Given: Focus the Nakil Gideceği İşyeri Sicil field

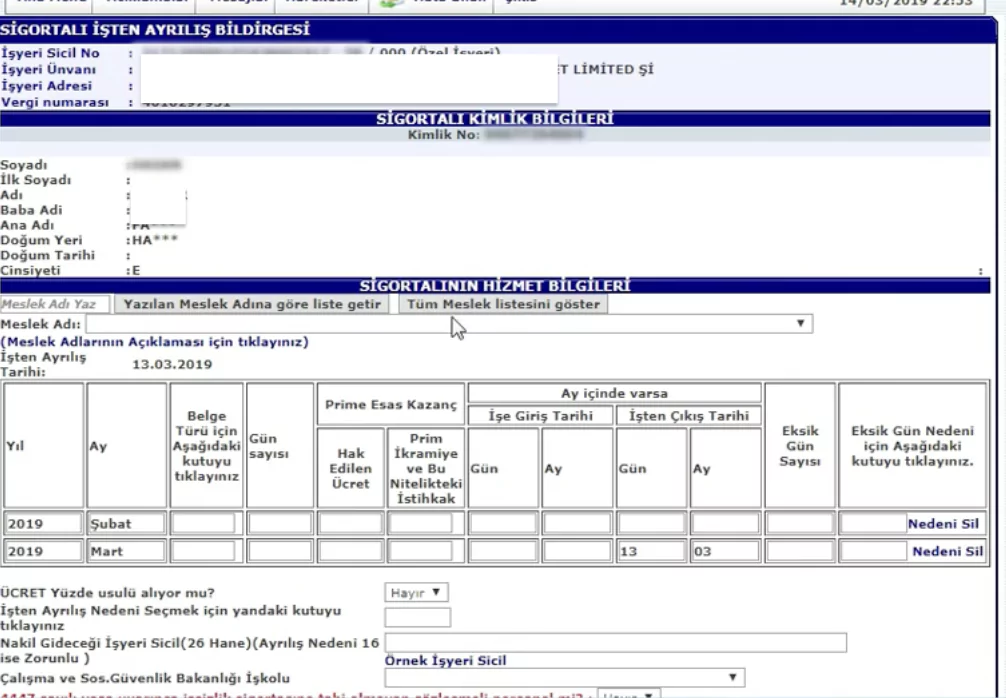Looking at the screenshot, I should coord(615,642).
